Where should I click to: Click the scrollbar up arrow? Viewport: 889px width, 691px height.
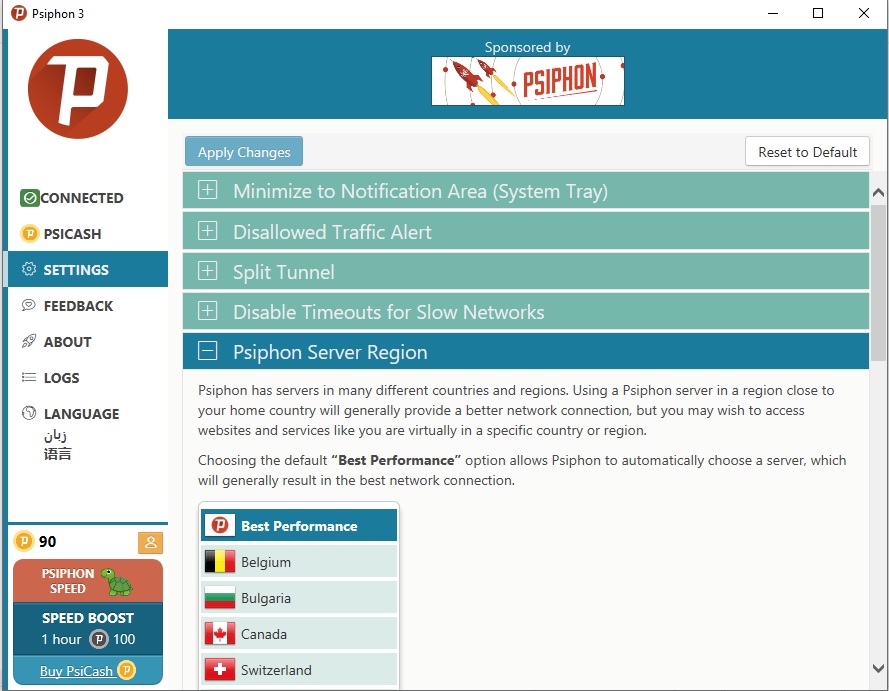coord(878,193)
